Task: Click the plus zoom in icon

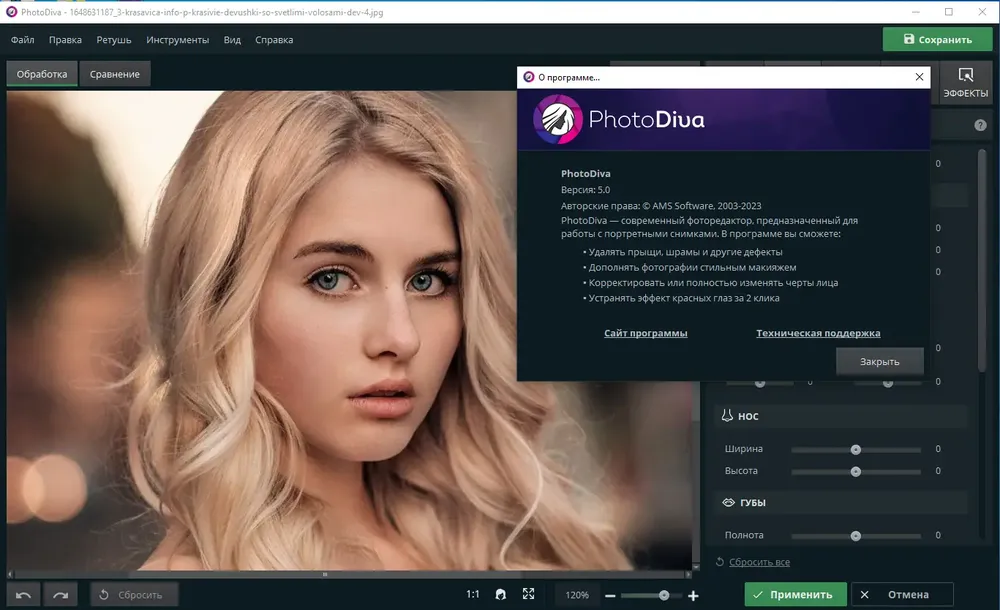Action: click(693, 596)
